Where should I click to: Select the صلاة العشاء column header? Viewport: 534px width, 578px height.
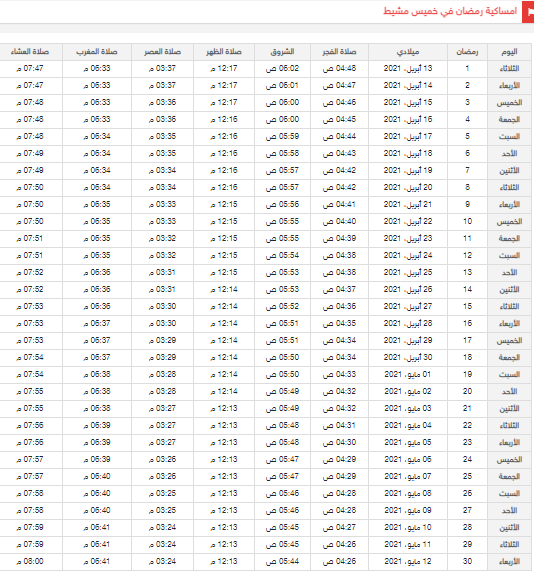click(x=30, y=52)
